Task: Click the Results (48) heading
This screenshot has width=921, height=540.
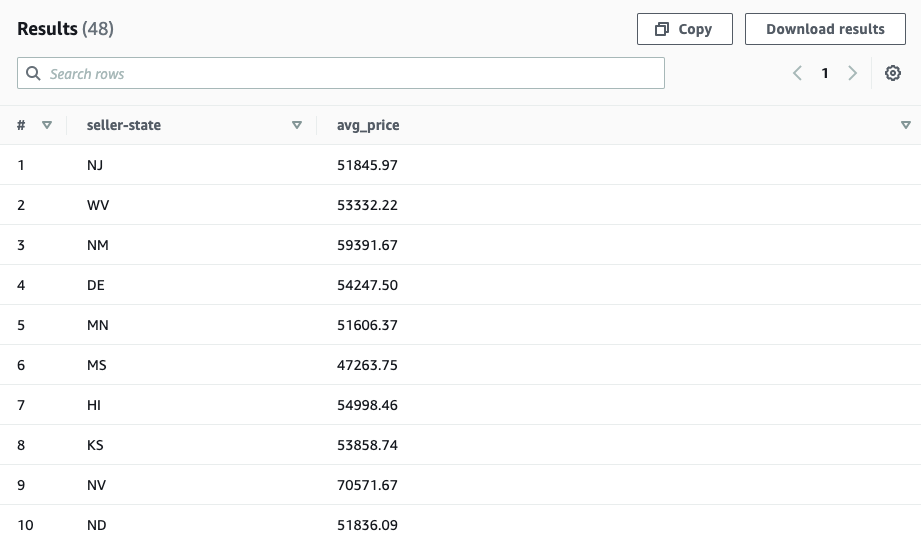Action: 65,29
